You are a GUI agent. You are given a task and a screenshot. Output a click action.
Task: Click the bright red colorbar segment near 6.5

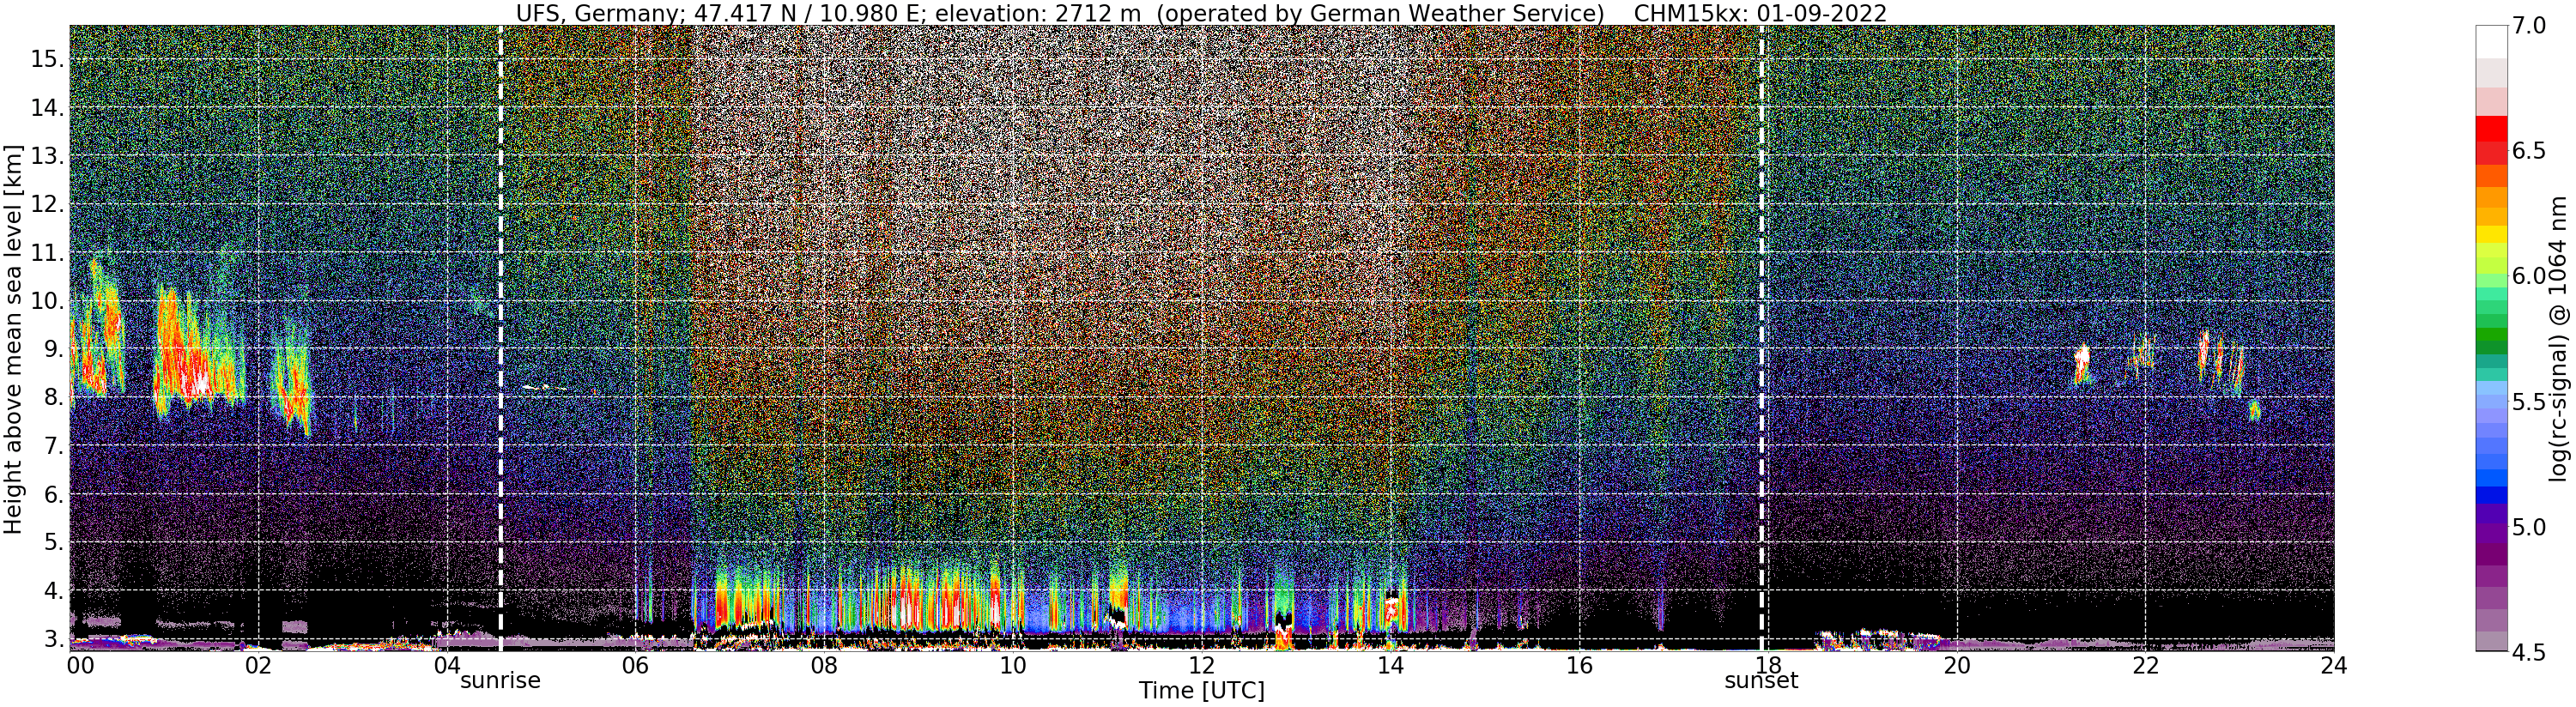pos(2492,128)
